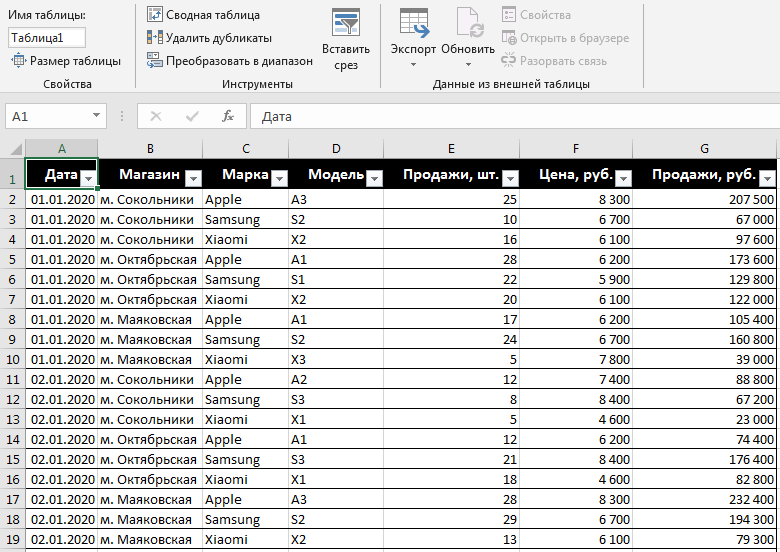Open the Дата column filter dropdown

(x=89, y=178)
